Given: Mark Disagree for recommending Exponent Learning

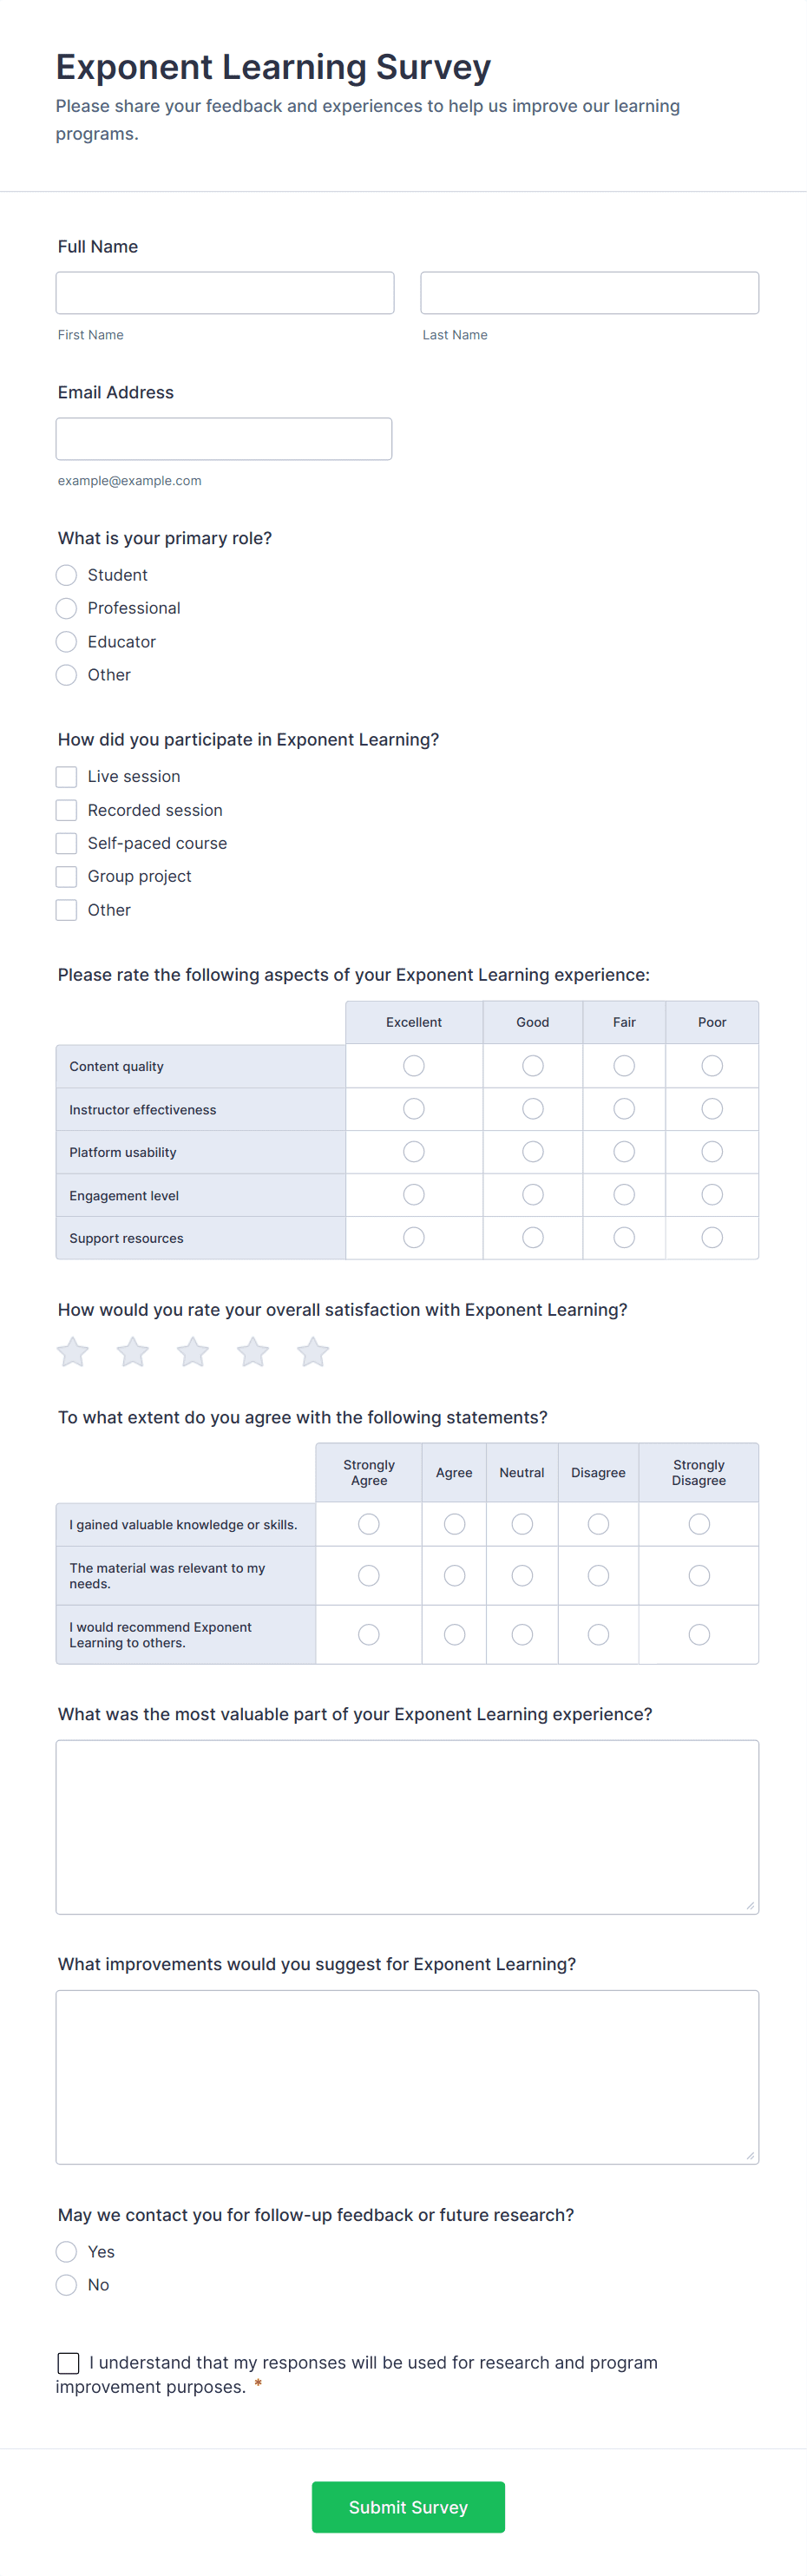Looking at the screenshot, I should click(x=598, y=1634).
